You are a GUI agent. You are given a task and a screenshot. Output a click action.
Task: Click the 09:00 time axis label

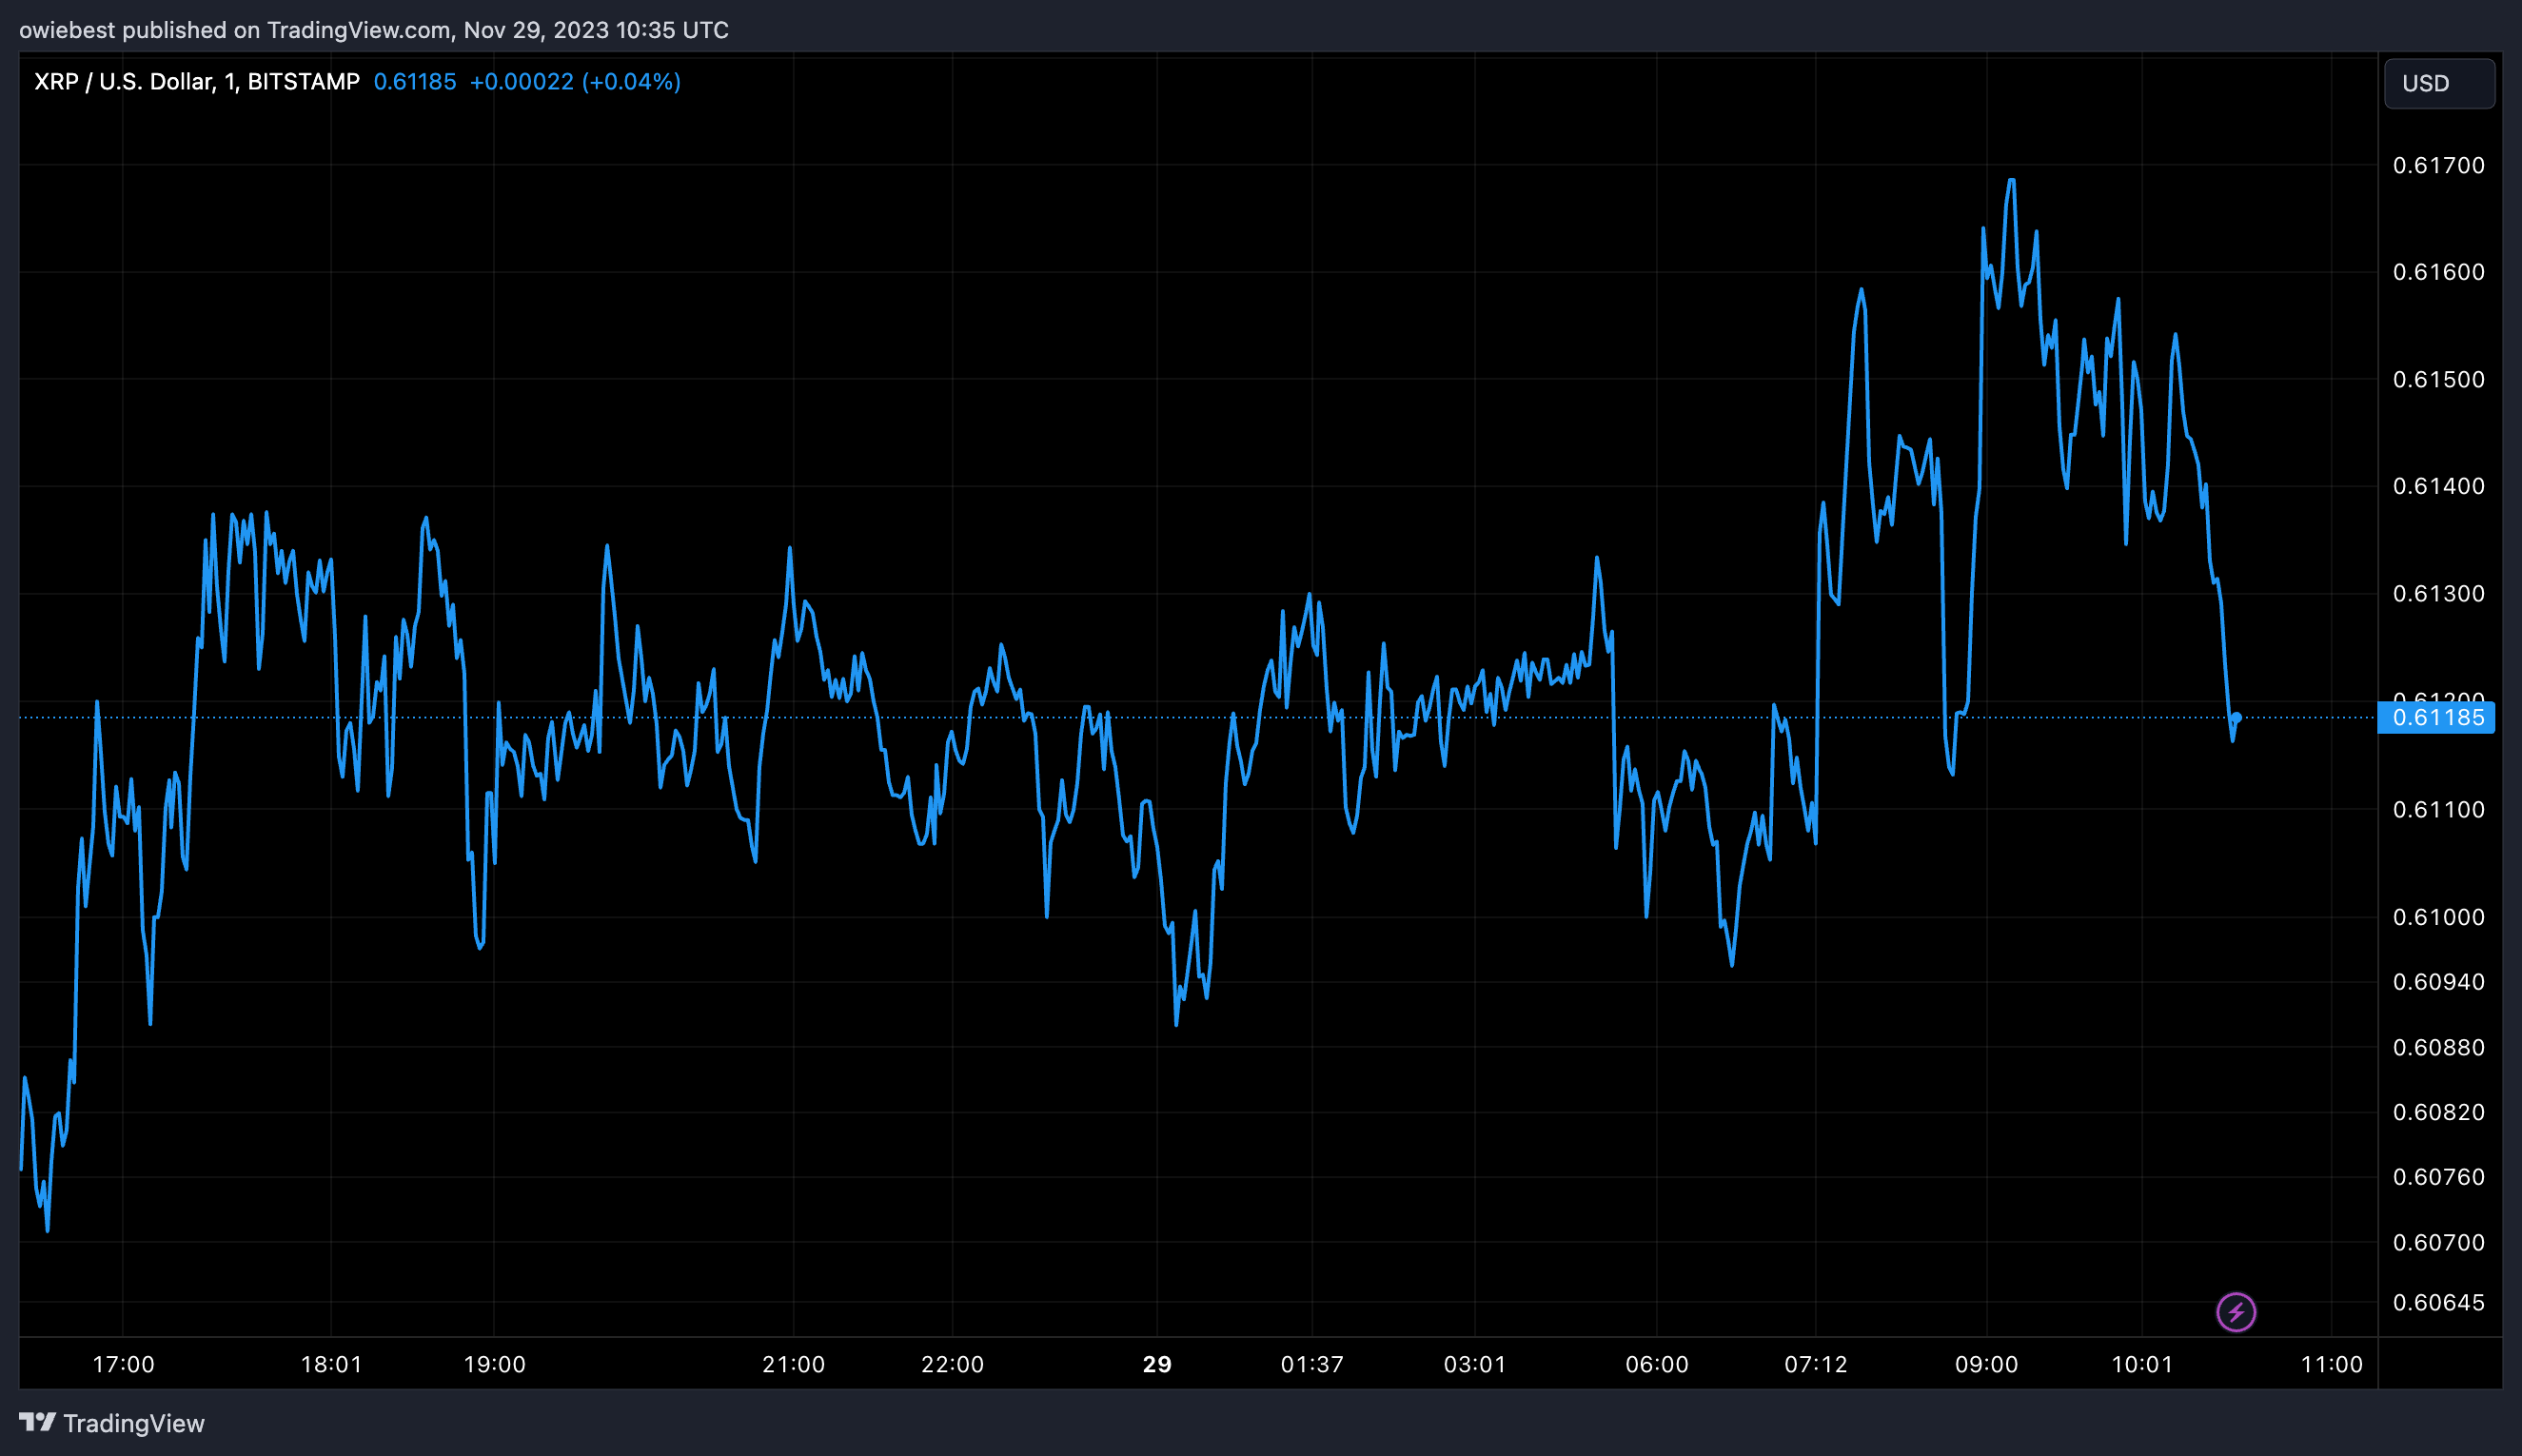pyautogui.click(x=1986, y=1364)
